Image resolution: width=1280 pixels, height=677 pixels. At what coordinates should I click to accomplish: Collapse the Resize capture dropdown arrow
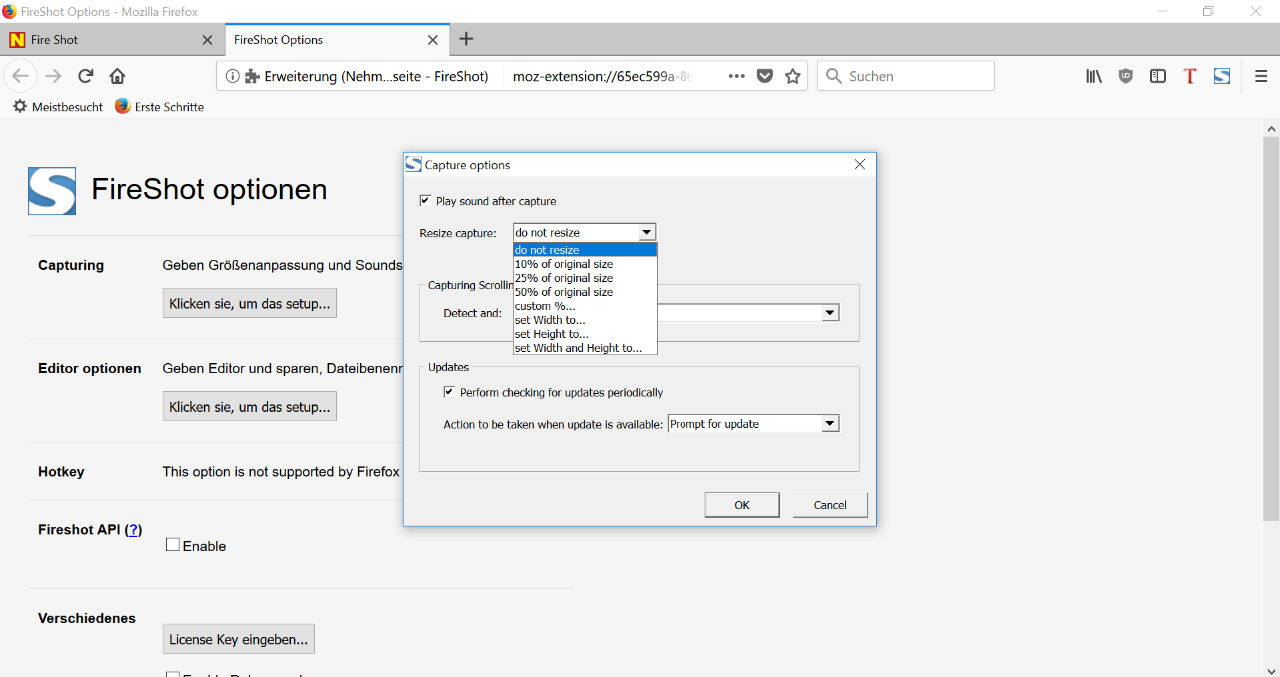[x=647, y=232]
